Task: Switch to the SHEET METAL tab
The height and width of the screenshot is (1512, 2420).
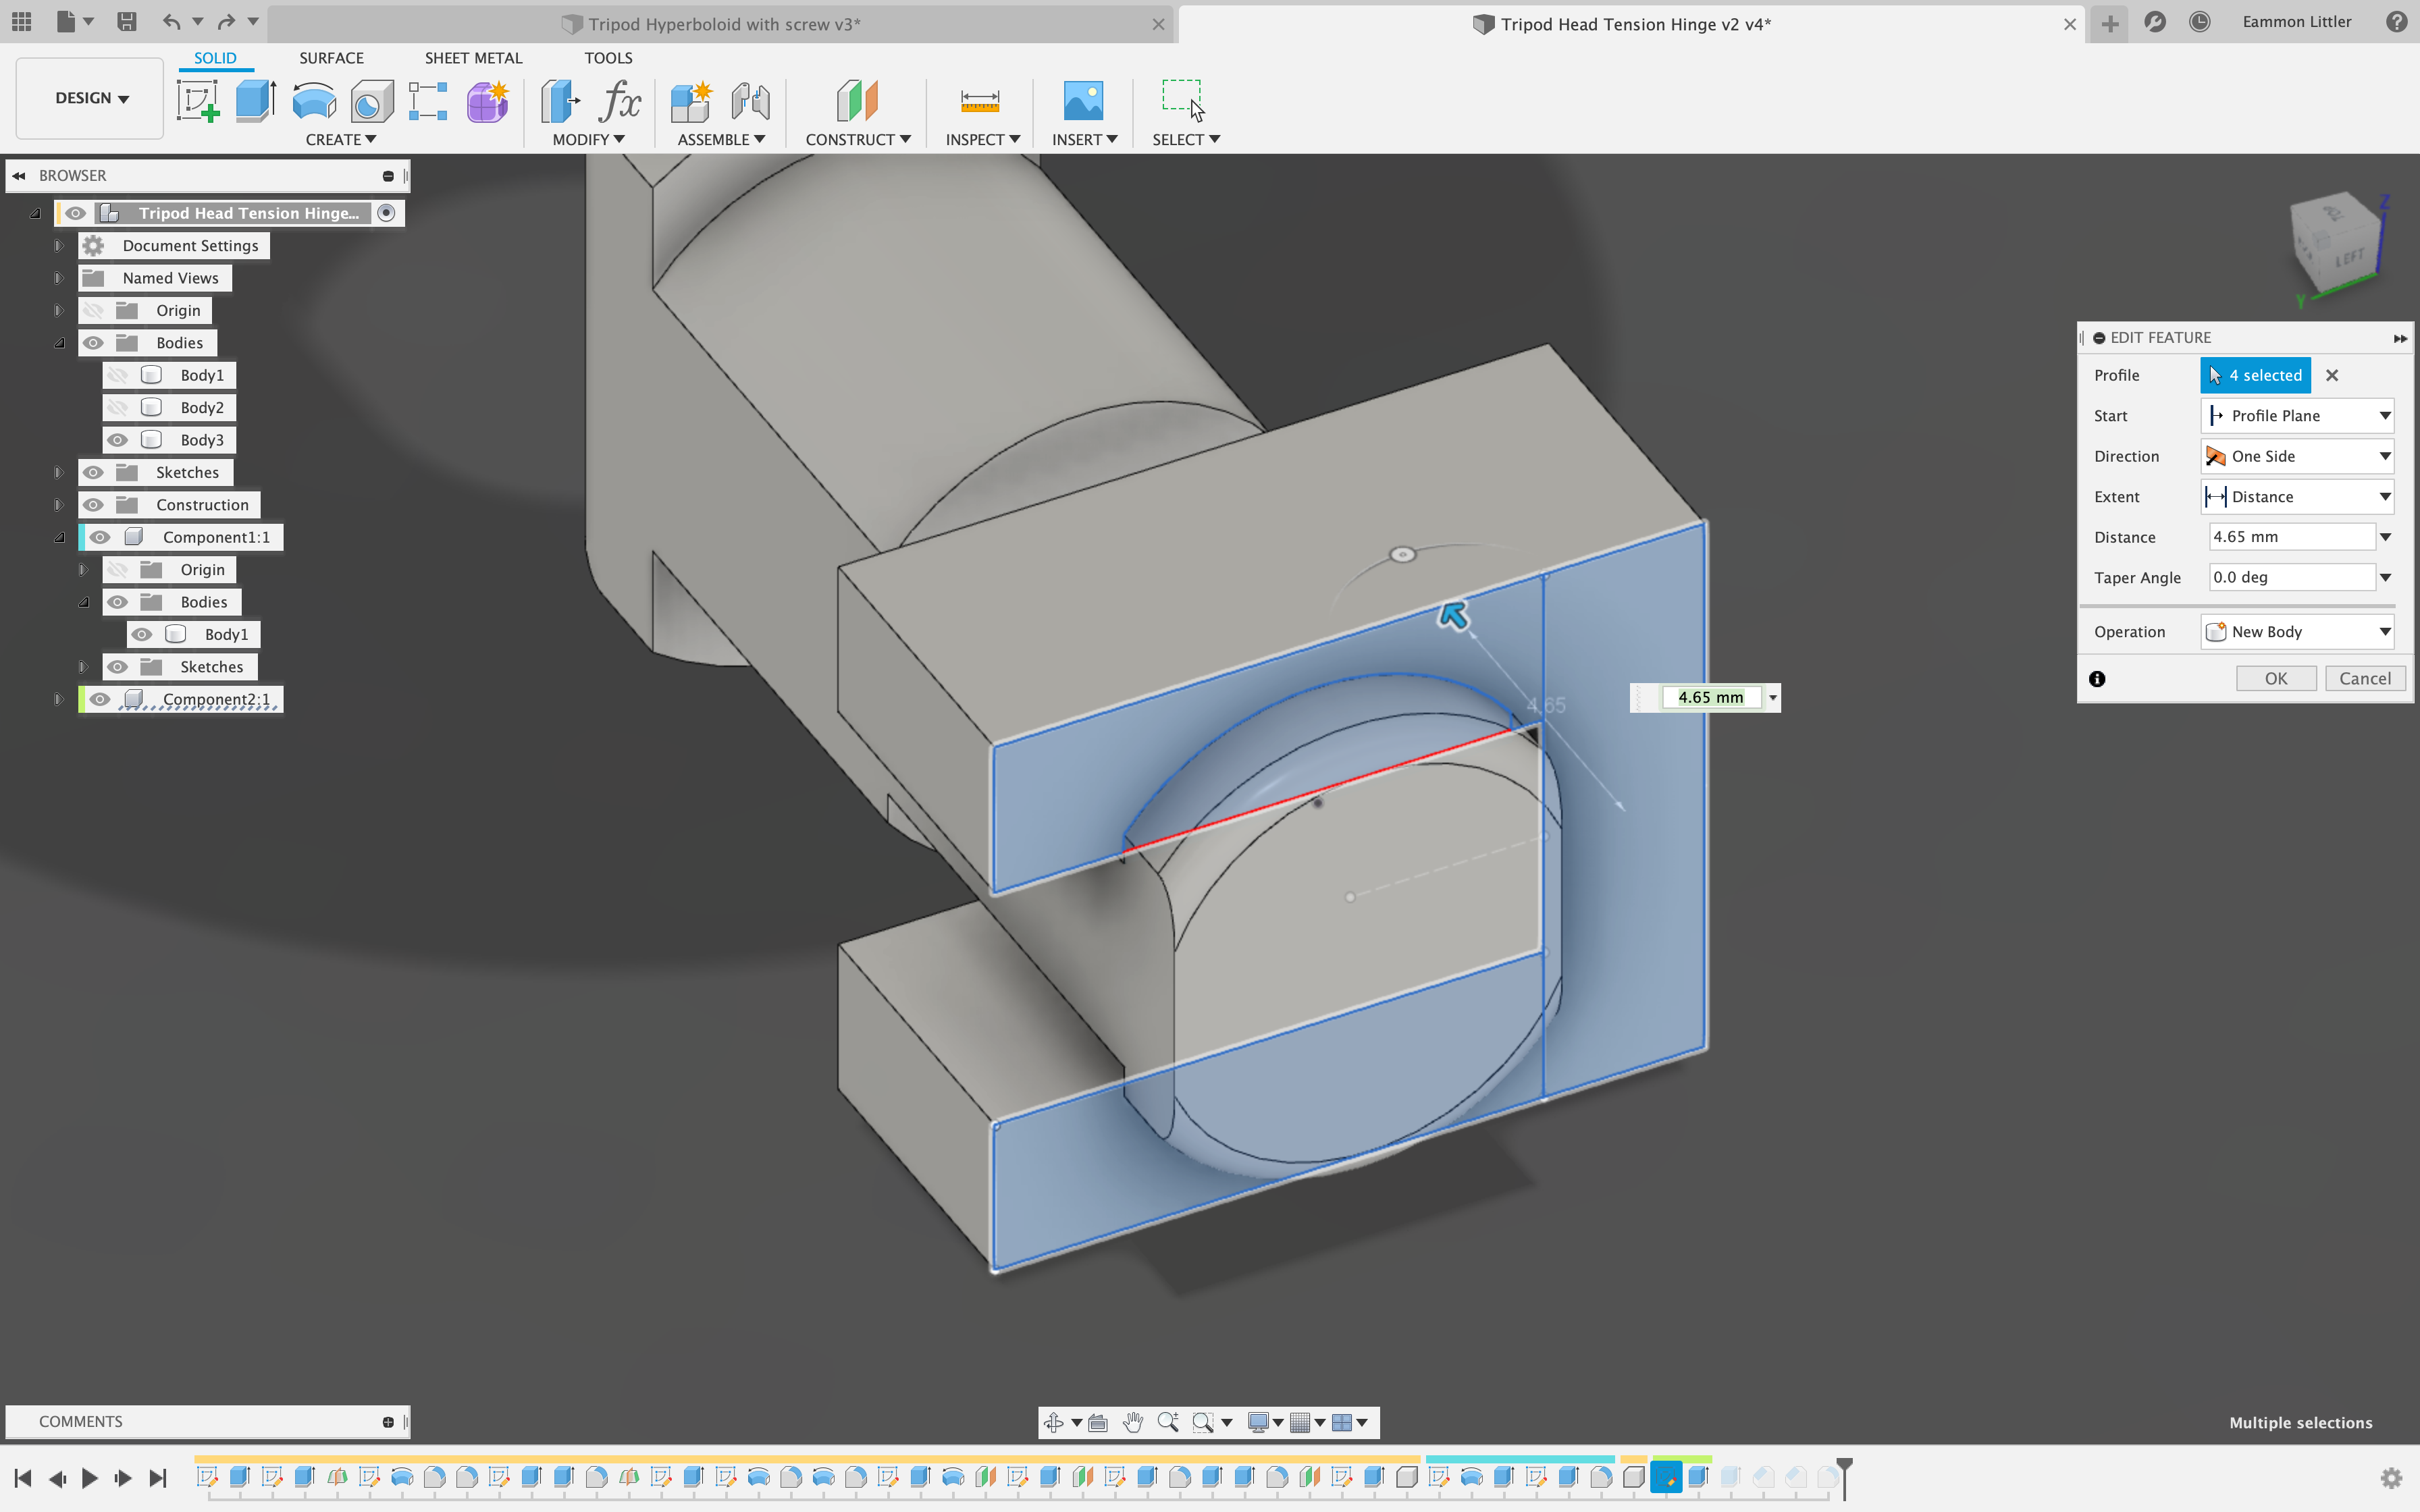Action: point(473,58)
